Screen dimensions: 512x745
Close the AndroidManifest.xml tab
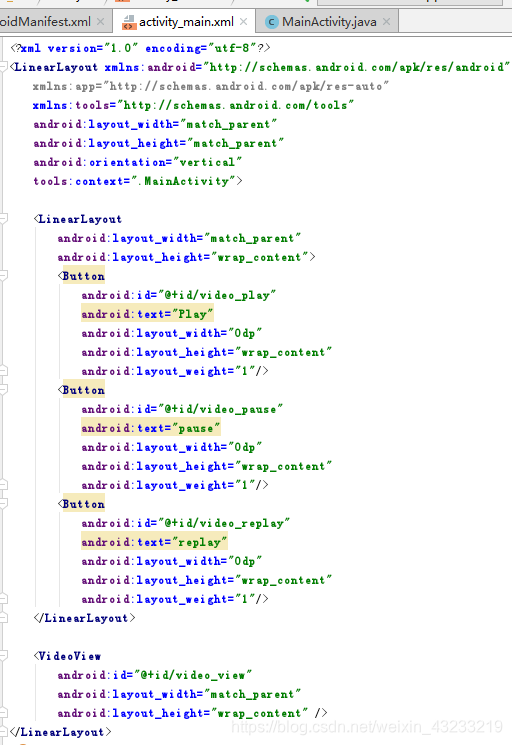pyautogui.click(x=100, y=22)
